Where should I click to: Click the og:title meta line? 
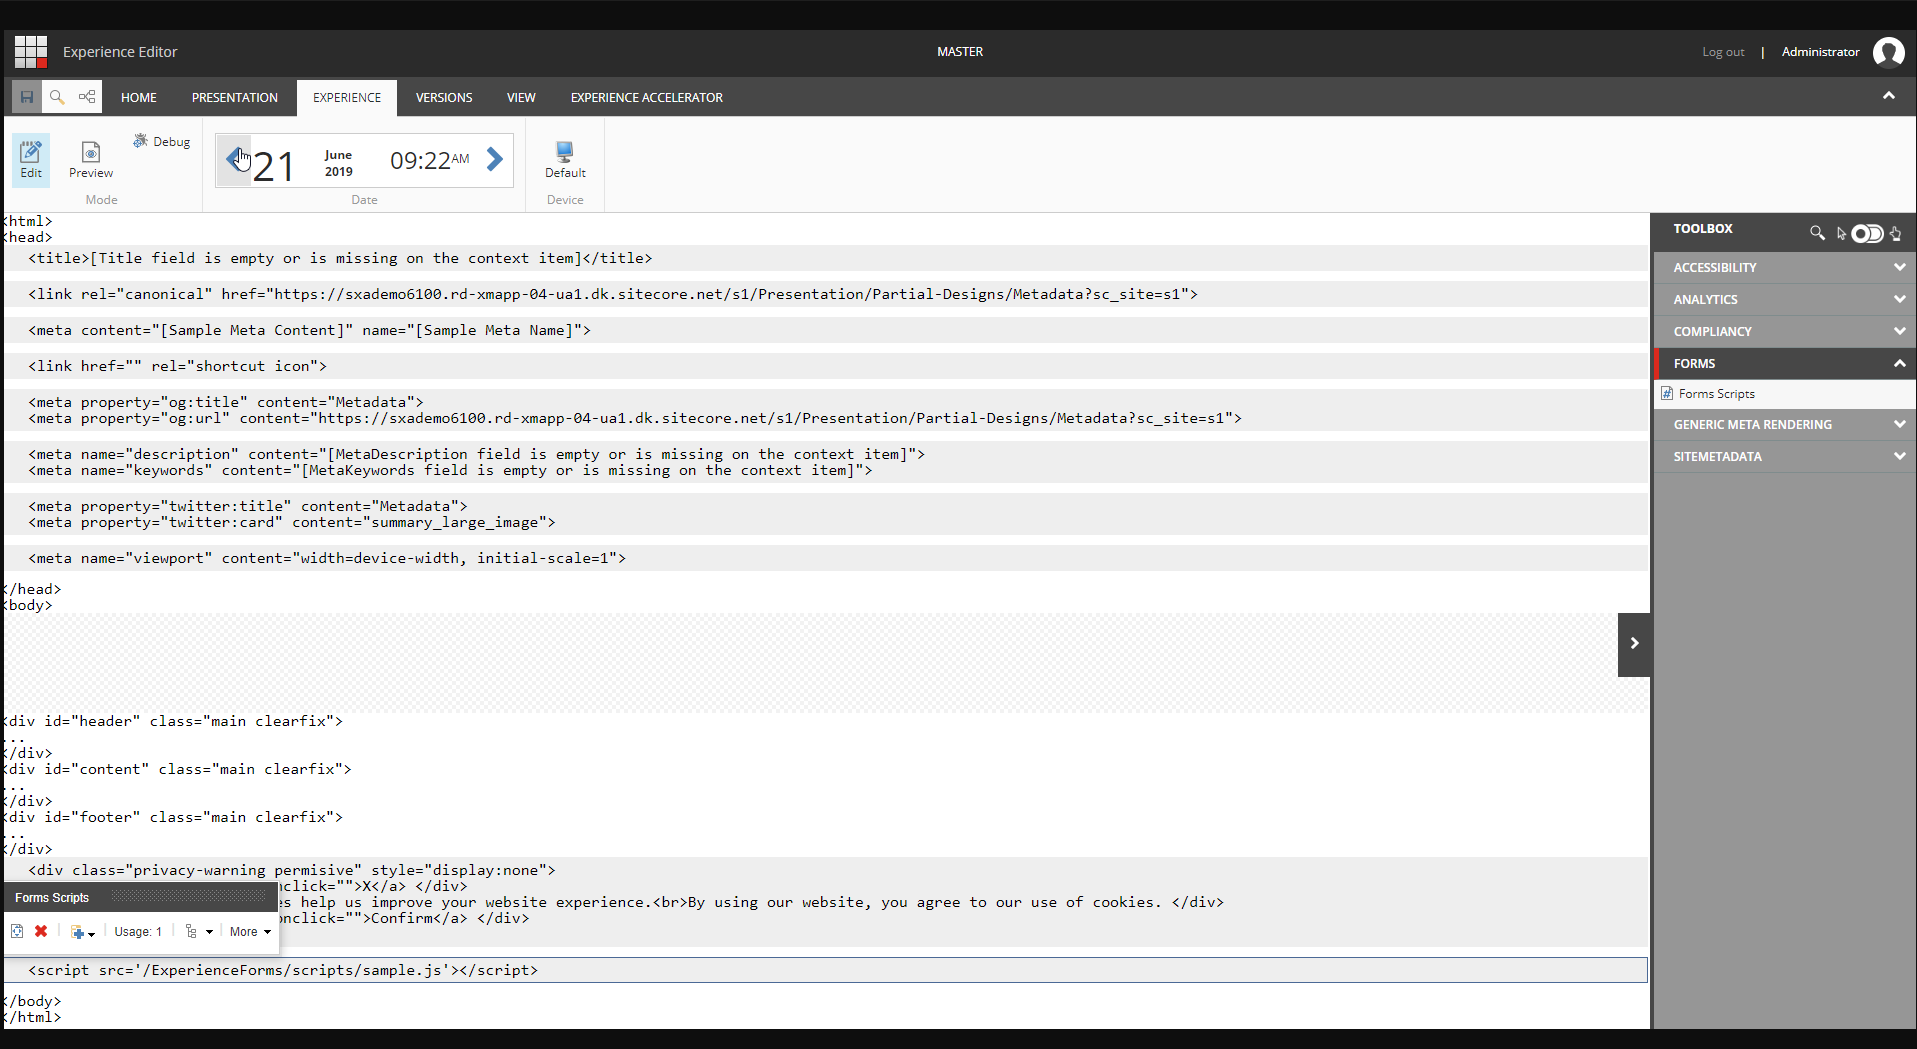(226, 402)
